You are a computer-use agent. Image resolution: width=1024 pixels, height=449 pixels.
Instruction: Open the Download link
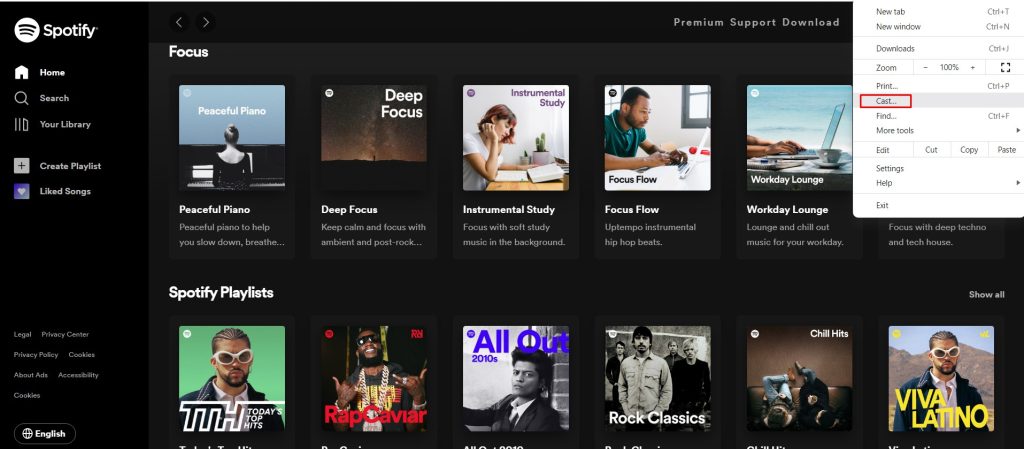click(x=810, y=22)
